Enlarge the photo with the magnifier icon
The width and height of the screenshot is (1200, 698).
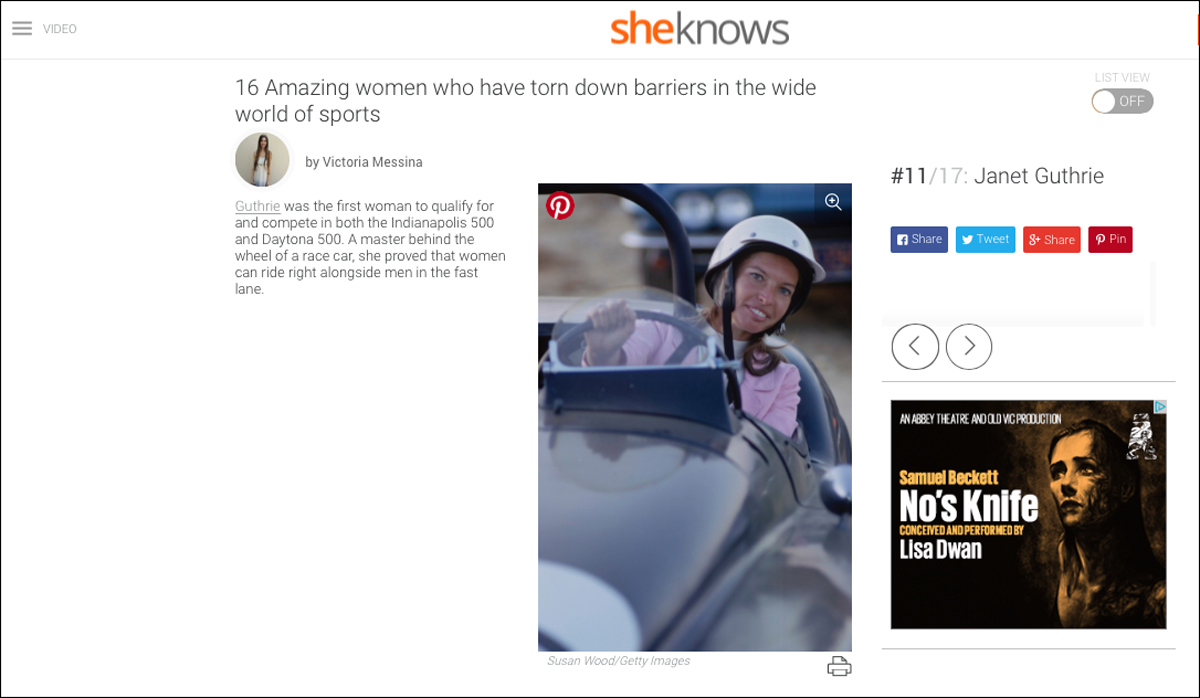point(833,202)
